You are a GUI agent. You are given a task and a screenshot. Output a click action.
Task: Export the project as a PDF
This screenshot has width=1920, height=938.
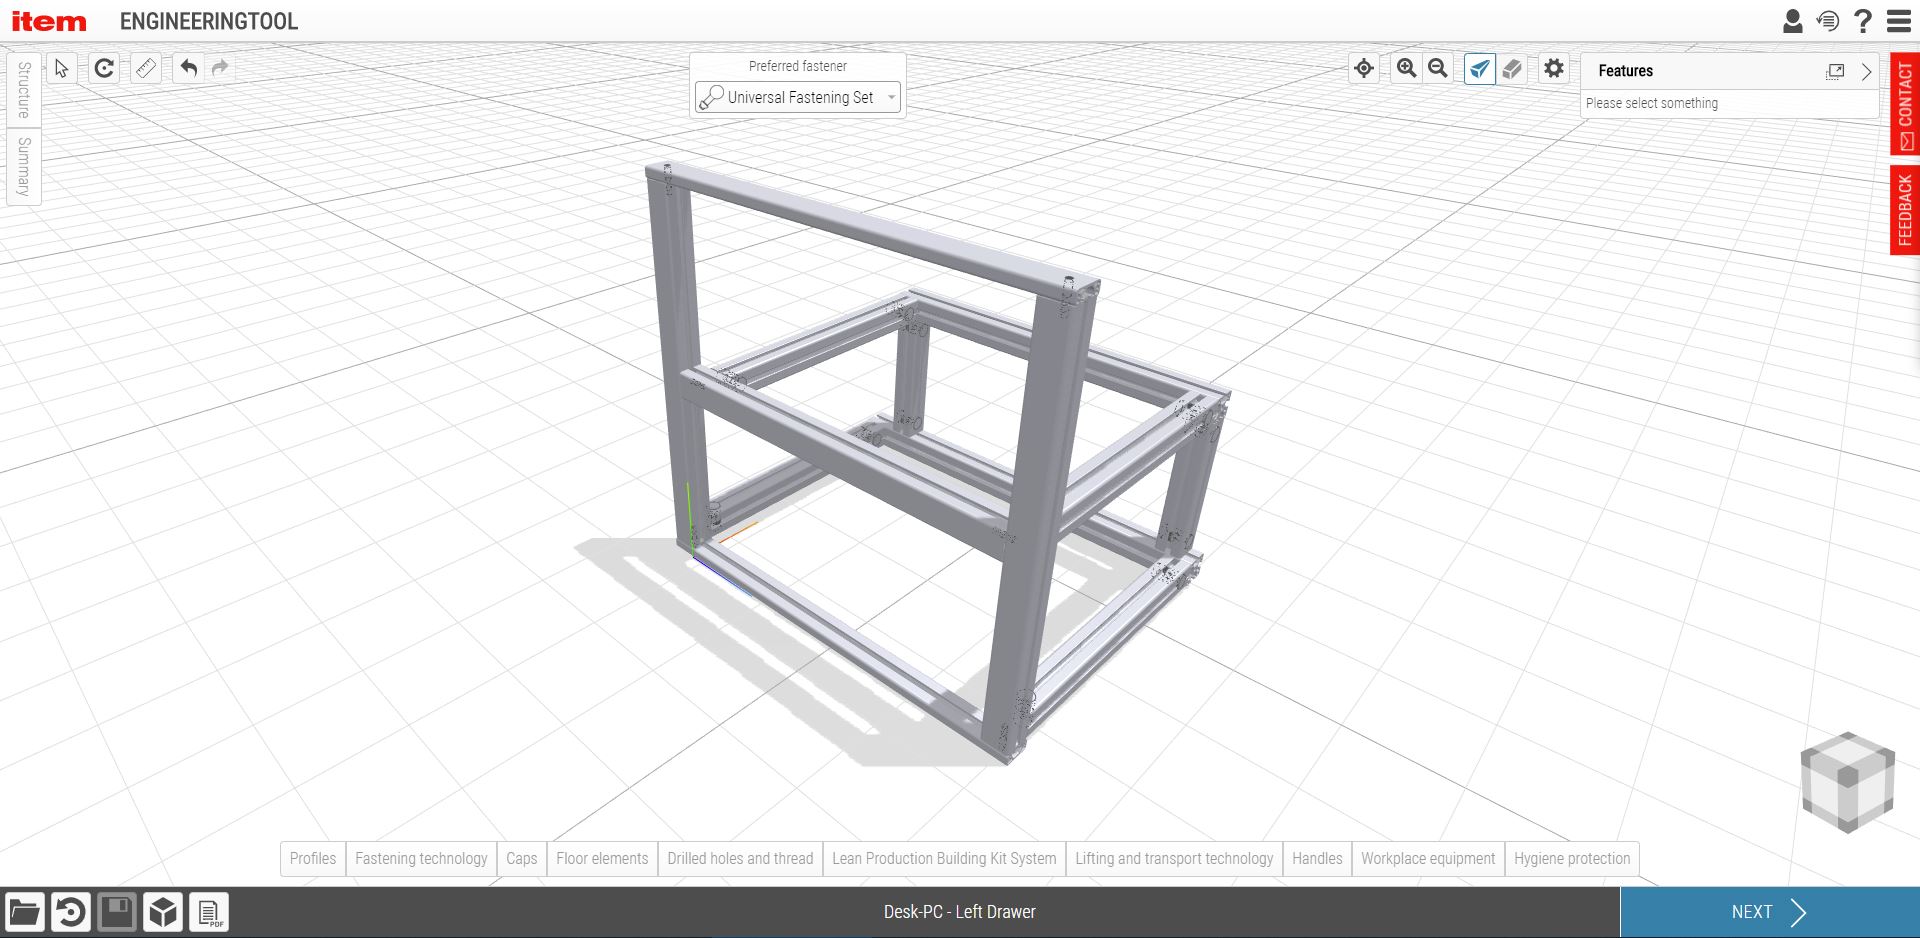(x=209, y=912)
